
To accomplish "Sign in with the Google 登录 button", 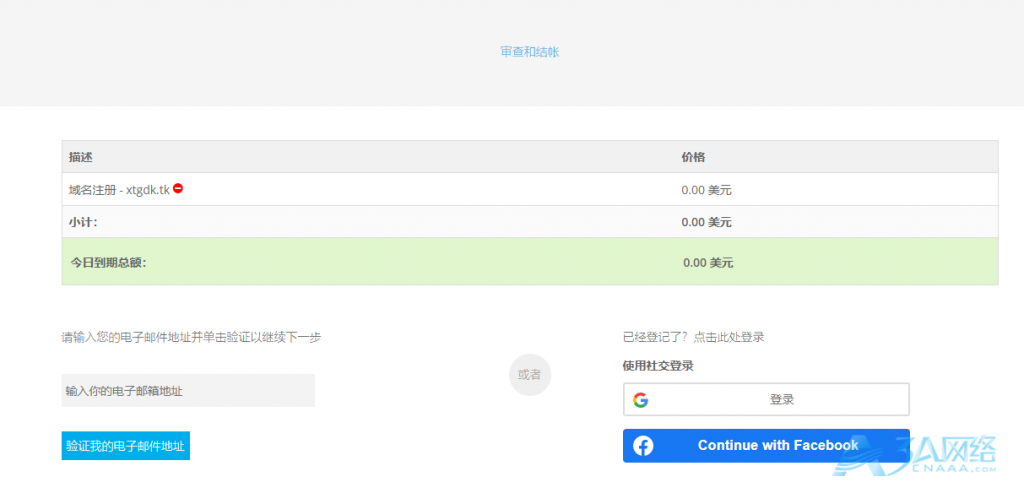I will coord(766,400).
